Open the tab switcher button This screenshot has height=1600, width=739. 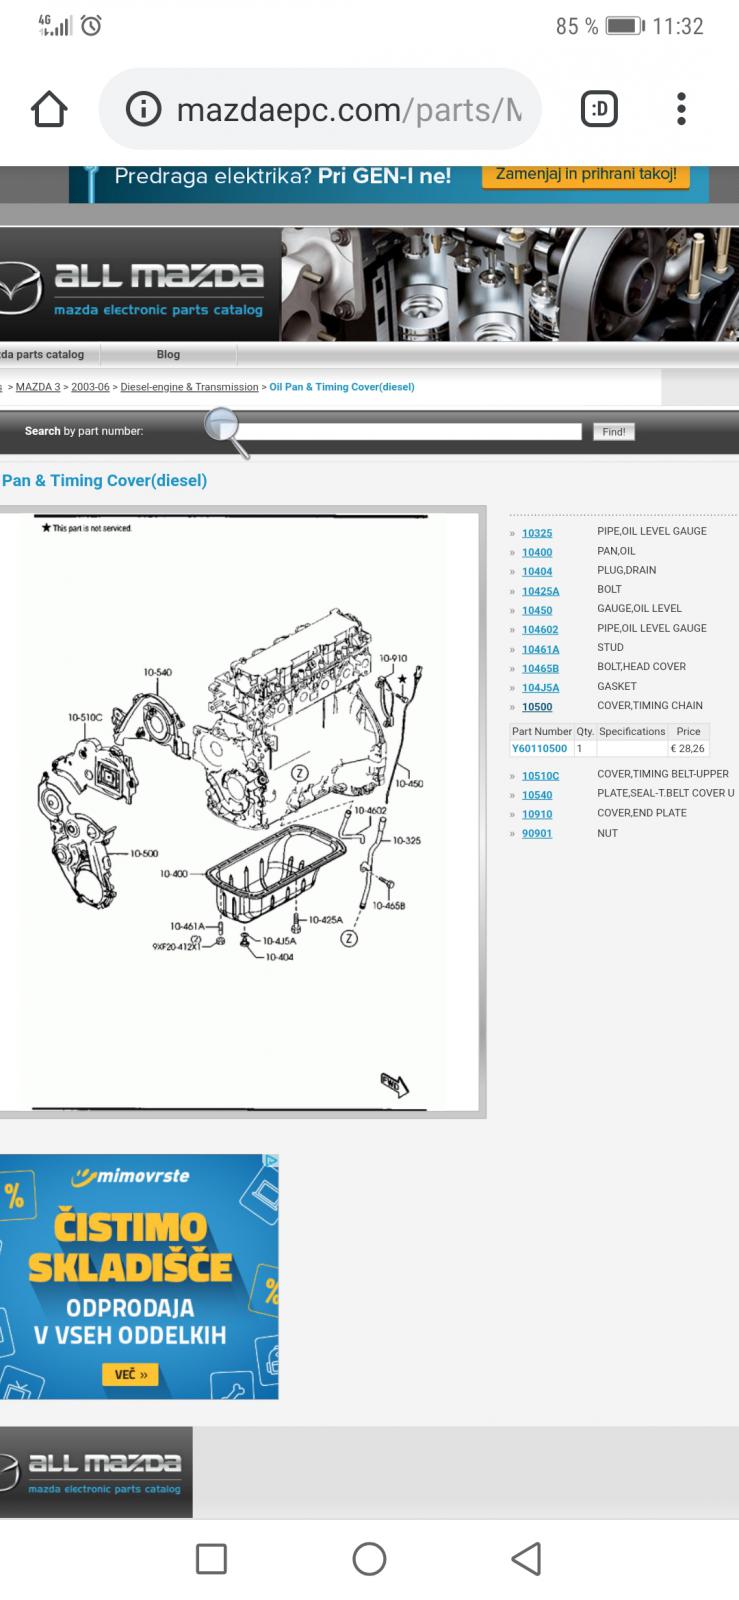tap(600, 109)
